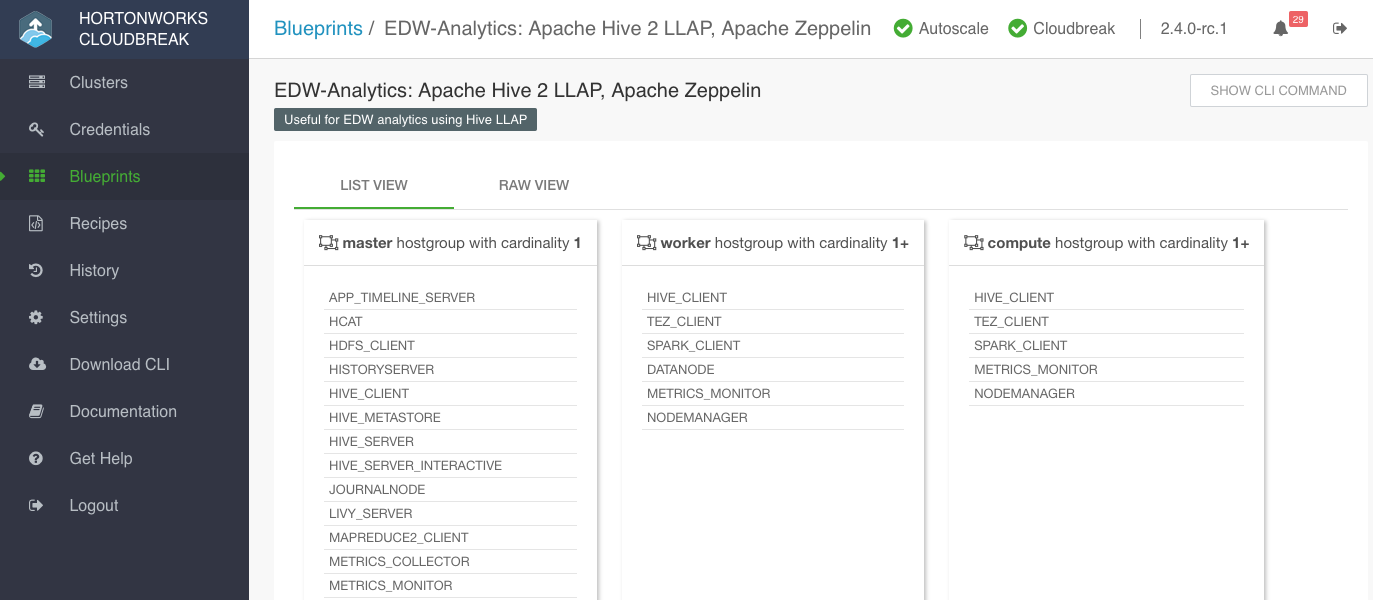Click the Blueprints grid icon

(x=37, y=176)
